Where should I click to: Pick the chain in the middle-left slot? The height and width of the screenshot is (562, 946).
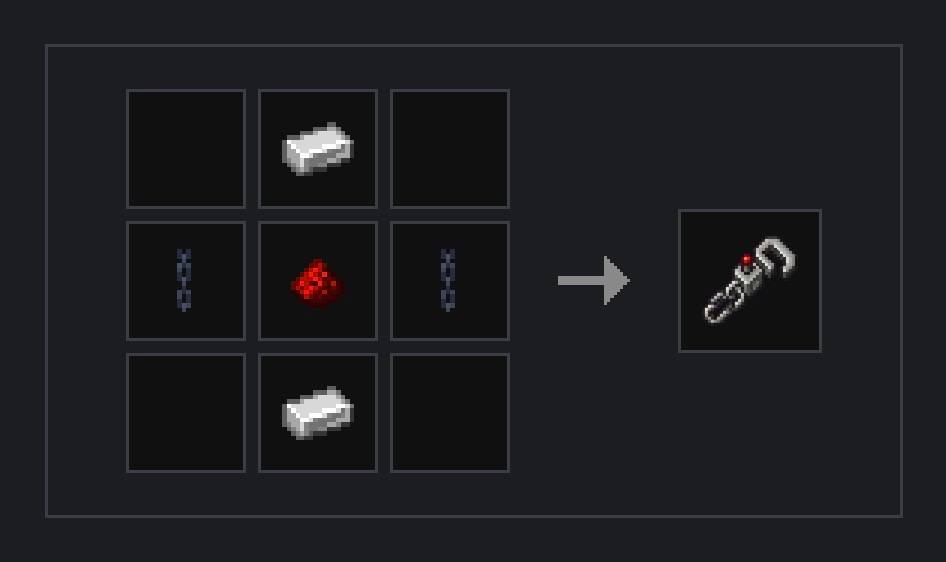point(184,280)
